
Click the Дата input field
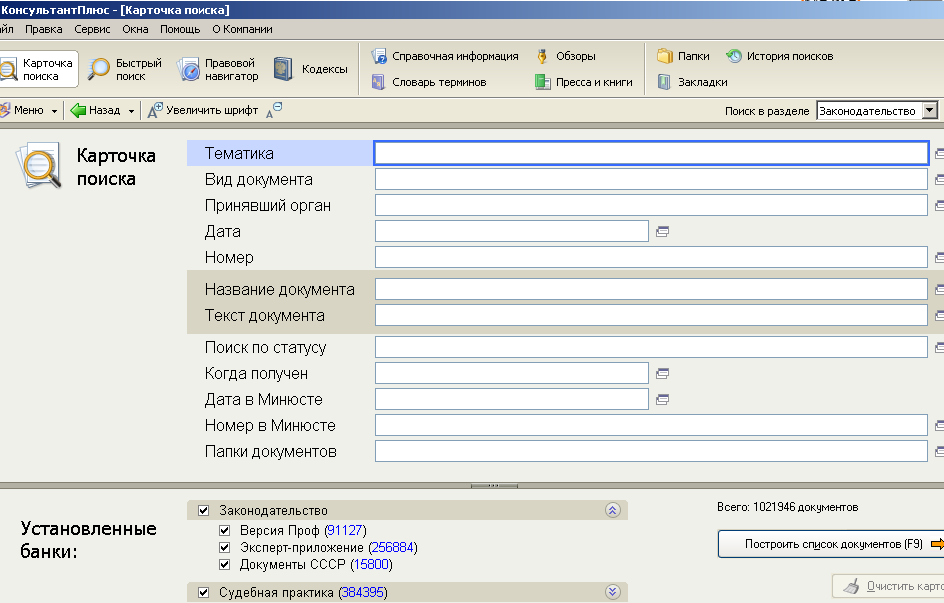(512, 231)
